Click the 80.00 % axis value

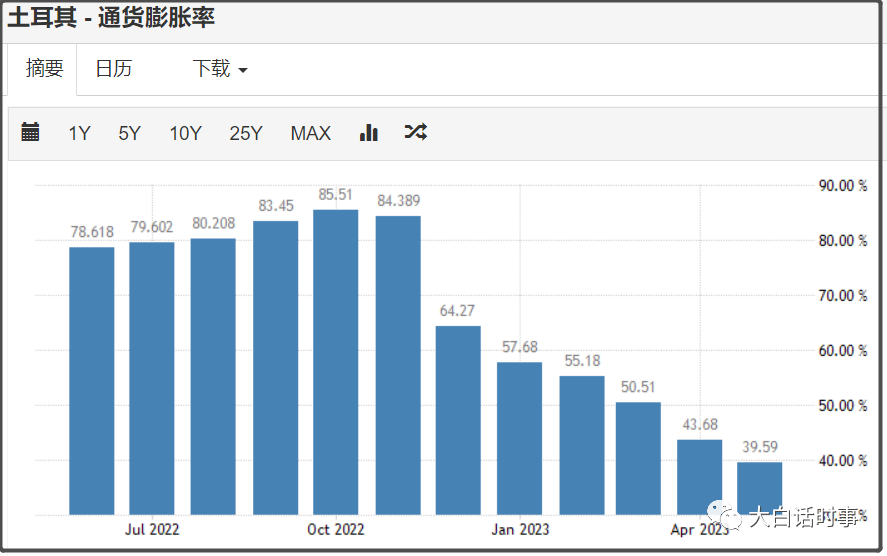click(843, 240)
